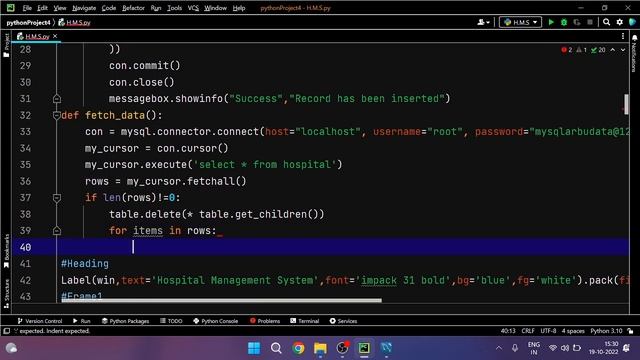Open the Services tool window
This screenshot has height=360, width=640.
tap(343, 321)
